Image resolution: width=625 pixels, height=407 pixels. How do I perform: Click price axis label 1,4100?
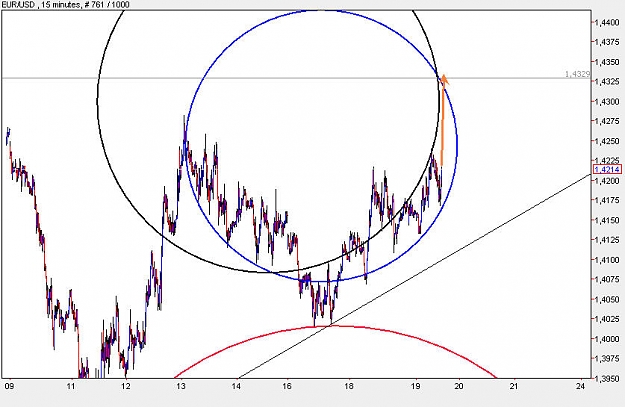click(x=607, y=260)
